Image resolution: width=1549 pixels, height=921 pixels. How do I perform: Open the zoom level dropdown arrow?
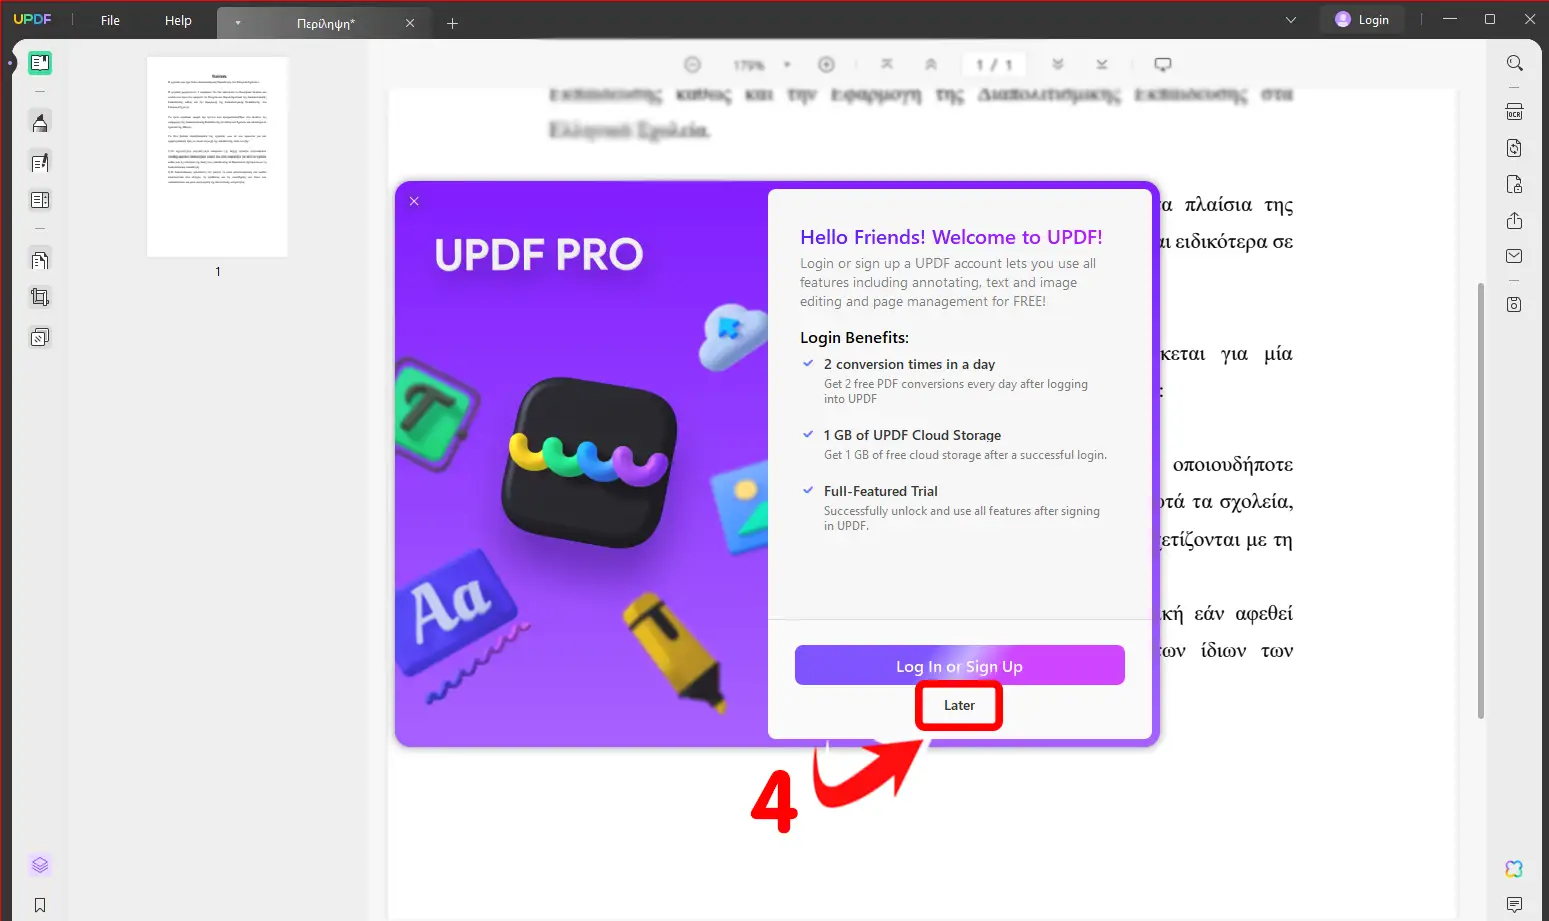[787, 64]
